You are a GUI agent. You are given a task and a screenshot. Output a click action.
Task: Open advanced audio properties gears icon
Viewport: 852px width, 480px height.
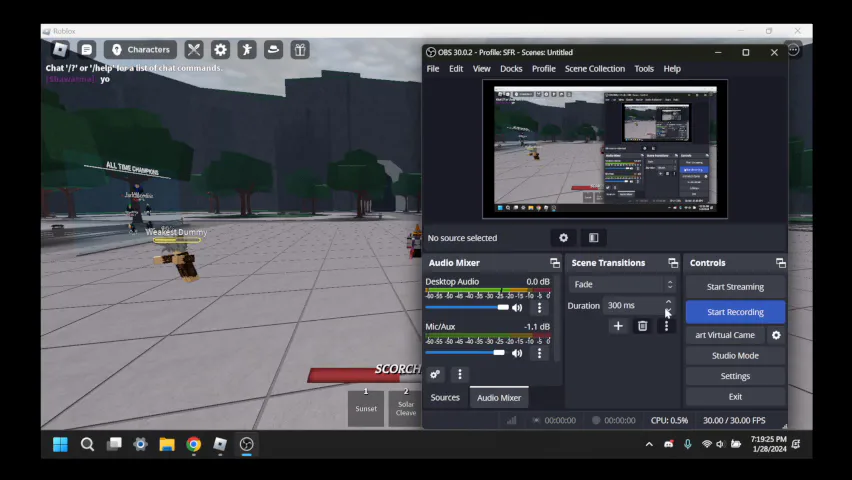[x=435, y=374]
